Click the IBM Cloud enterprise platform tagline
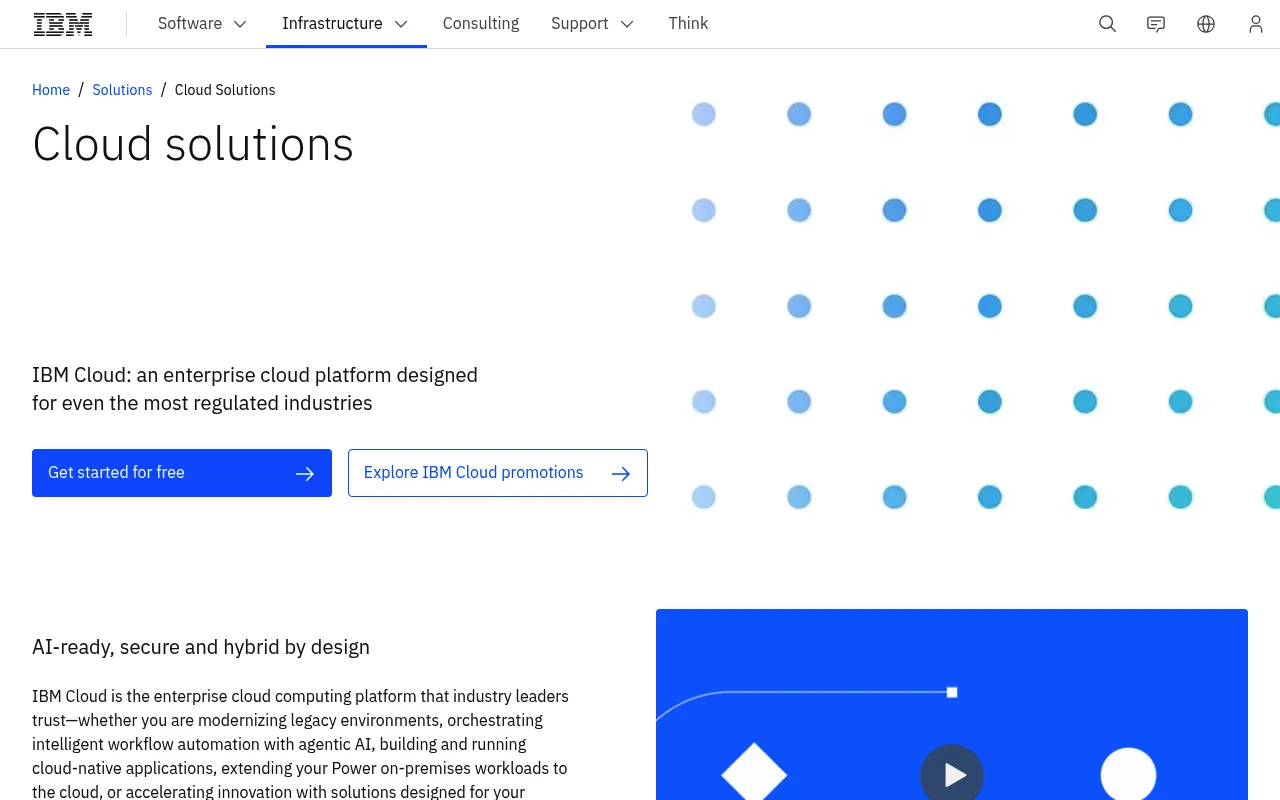 (255, 389)
